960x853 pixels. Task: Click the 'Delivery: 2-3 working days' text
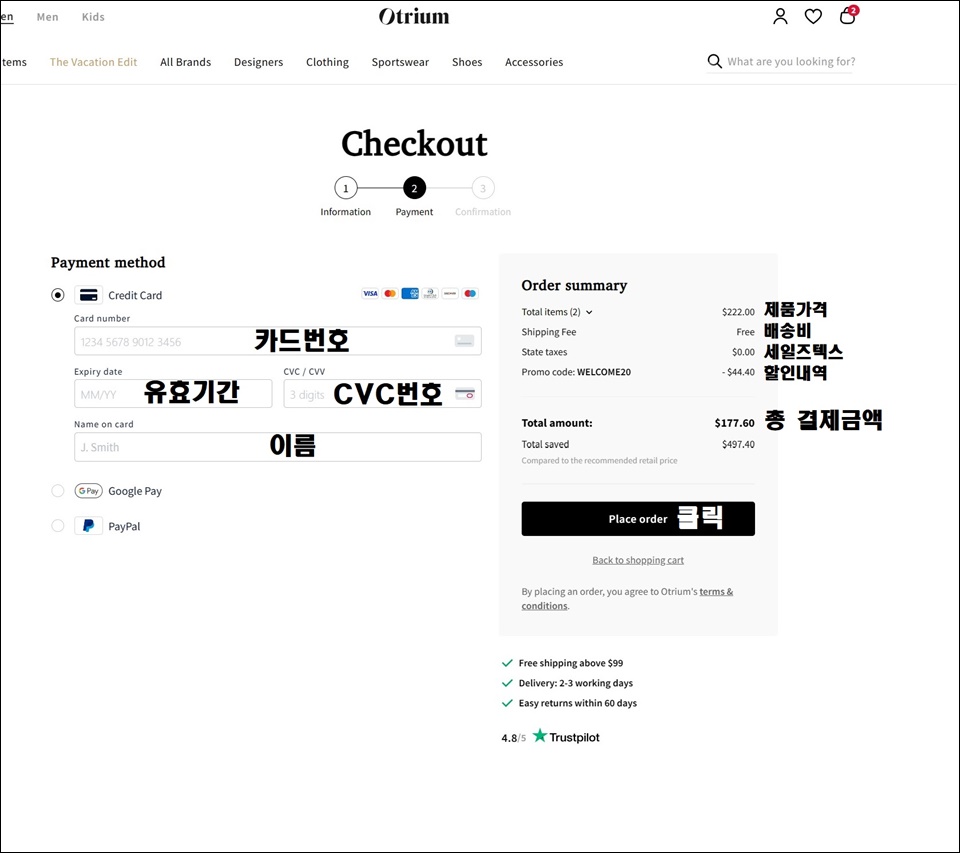(x=576, y=683)
